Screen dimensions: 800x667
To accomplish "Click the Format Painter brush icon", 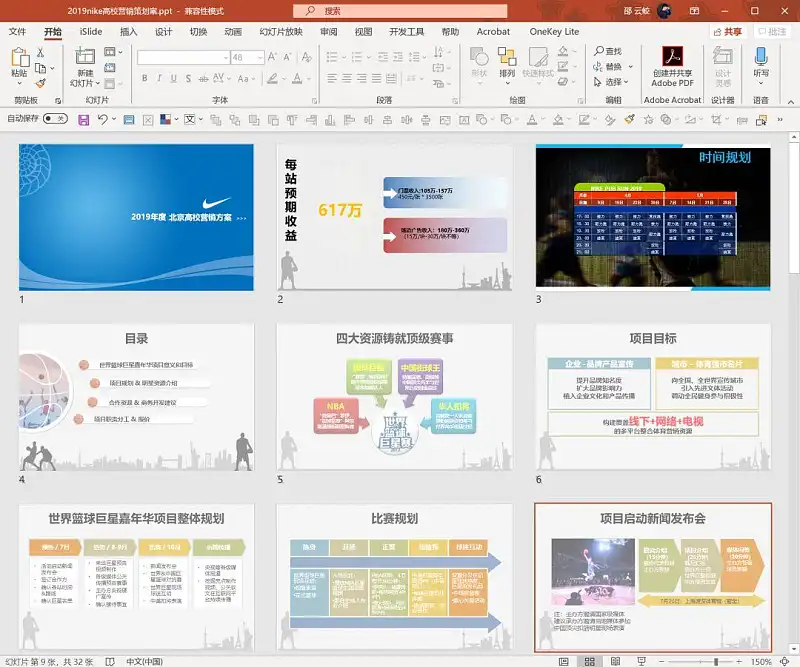I will (40, 83).
